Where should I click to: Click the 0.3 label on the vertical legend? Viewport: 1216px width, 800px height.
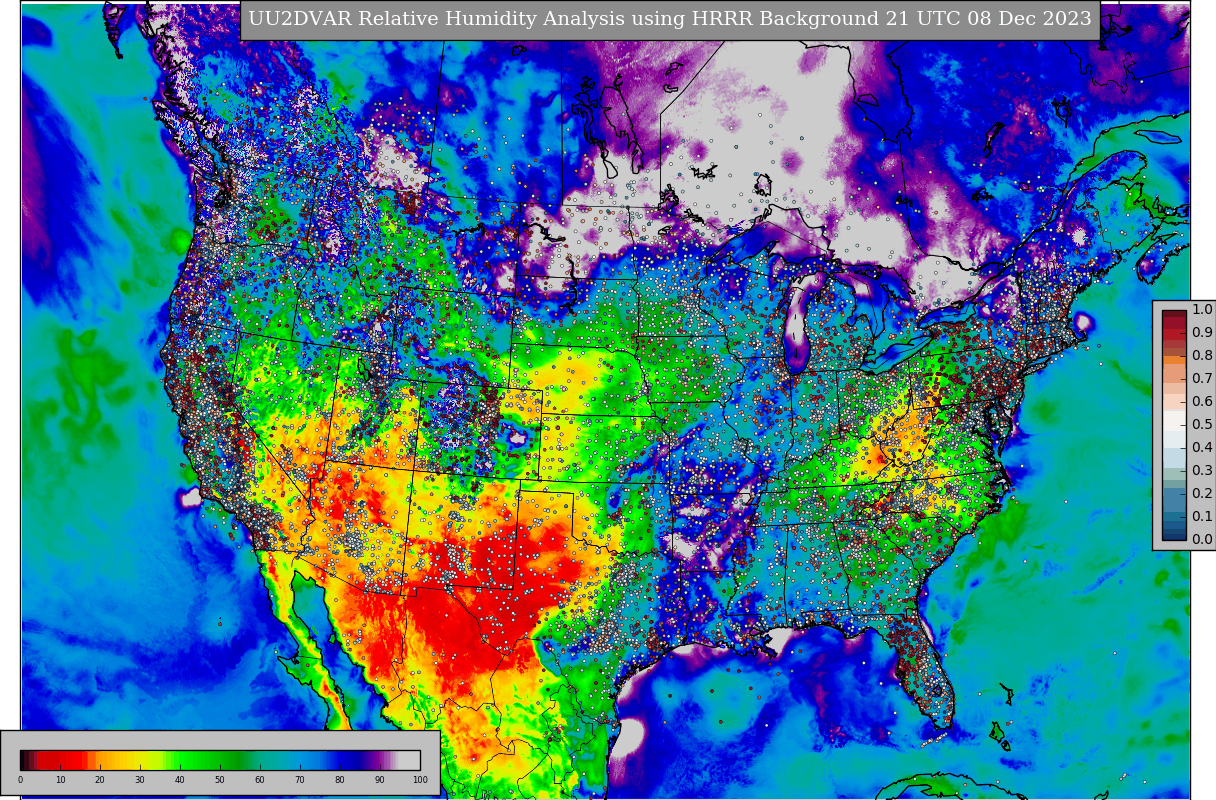point(1202,471)
